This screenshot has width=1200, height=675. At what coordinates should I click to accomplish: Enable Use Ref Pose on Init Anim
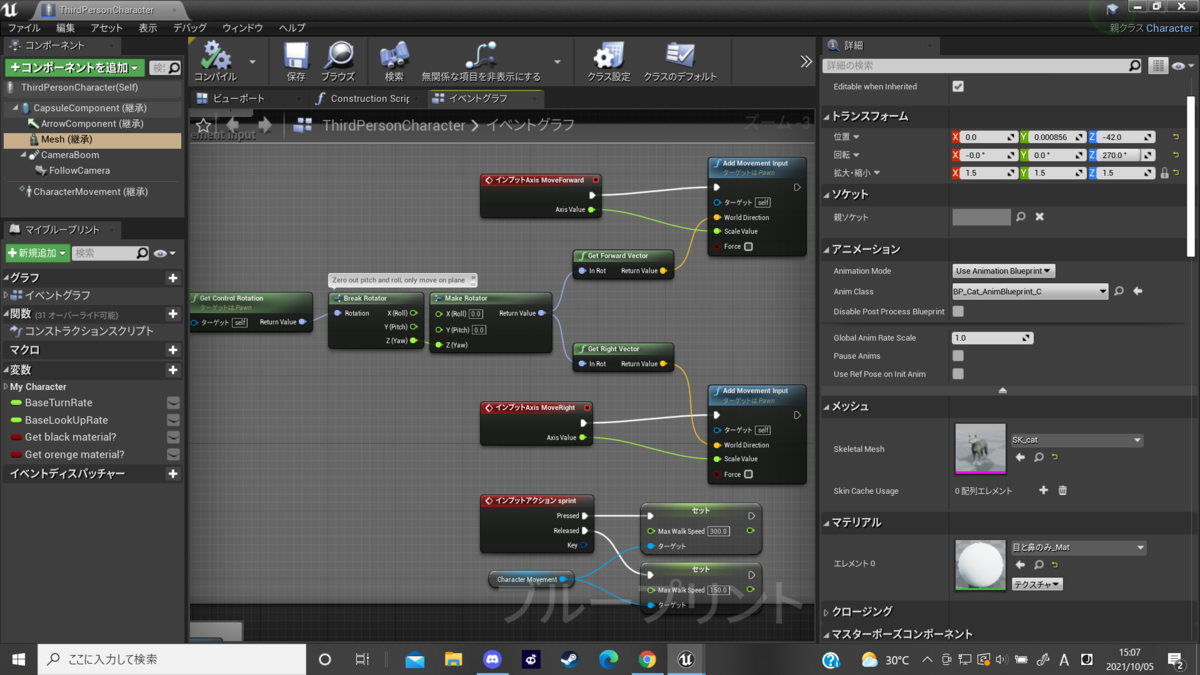(958, 374)
